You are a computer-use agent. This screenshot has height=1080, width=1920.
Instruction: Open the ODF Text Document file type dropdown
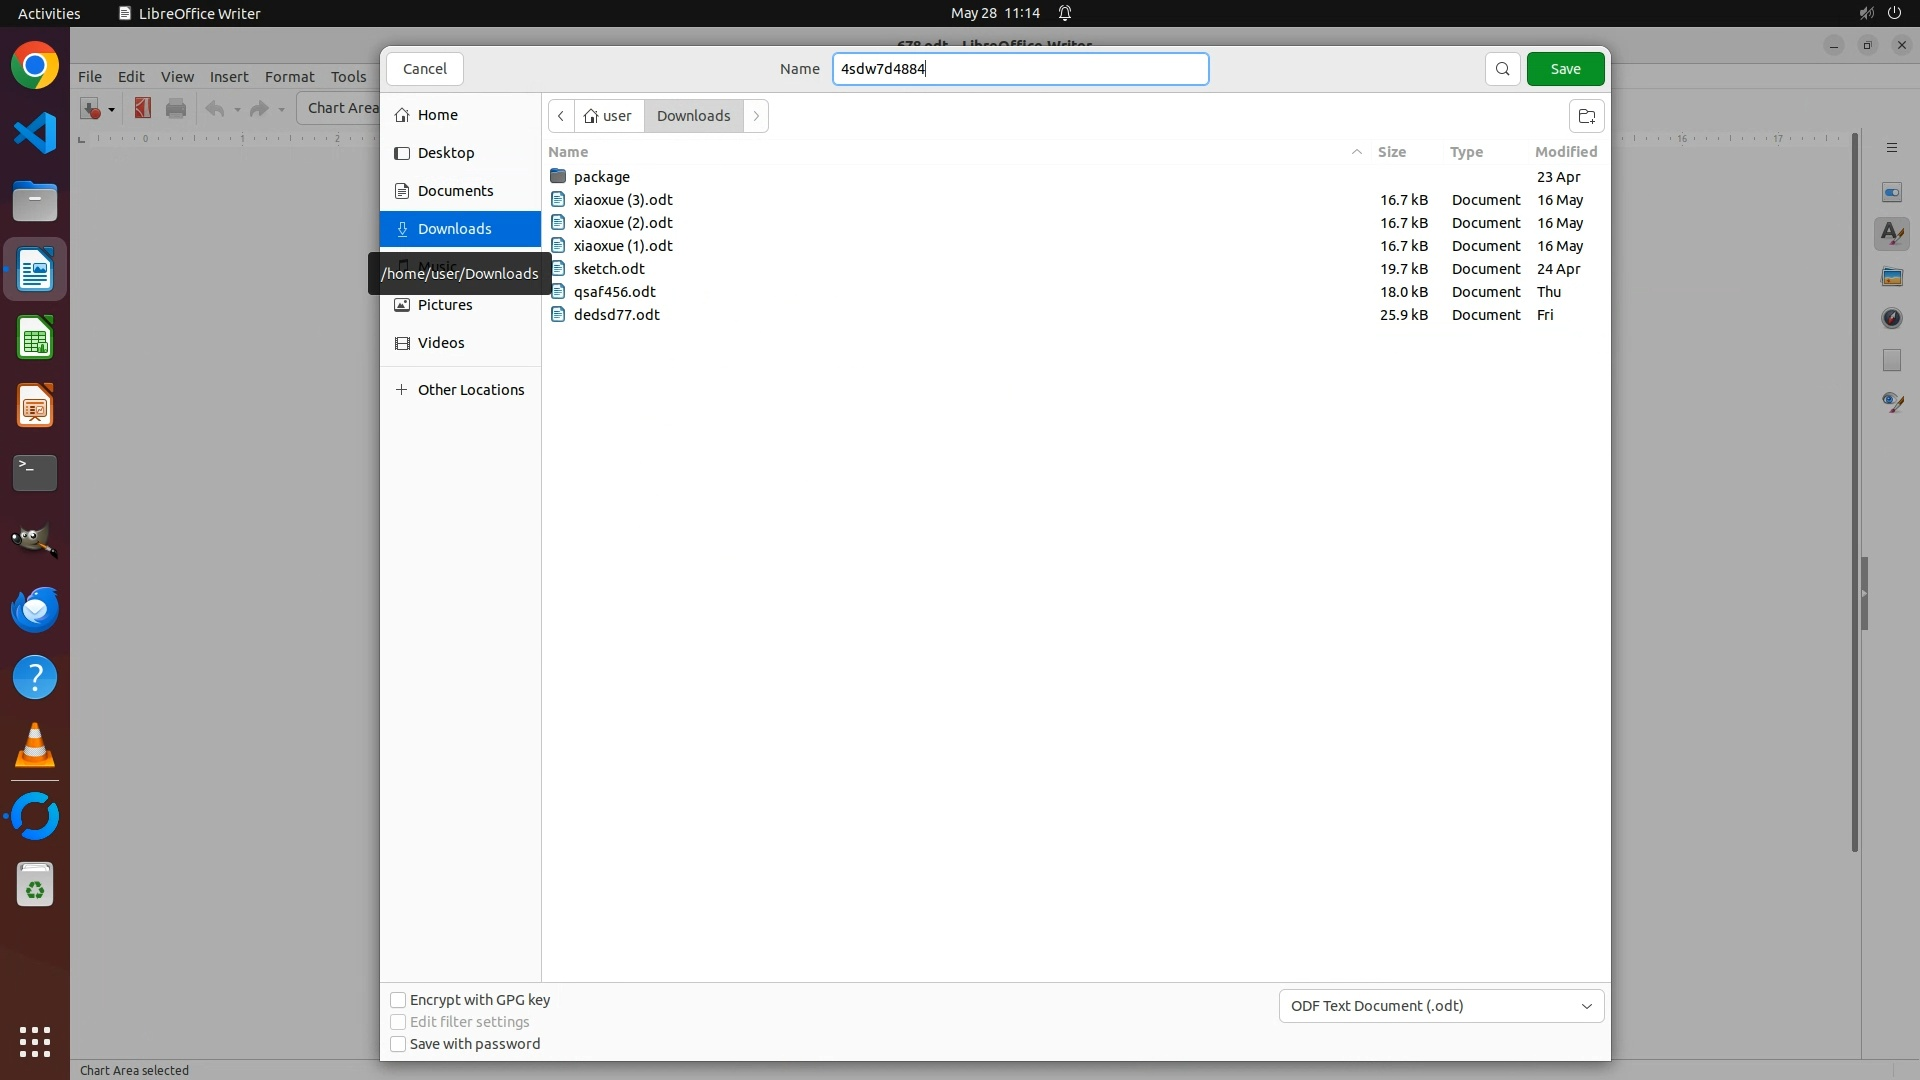coord(1440,1006)
